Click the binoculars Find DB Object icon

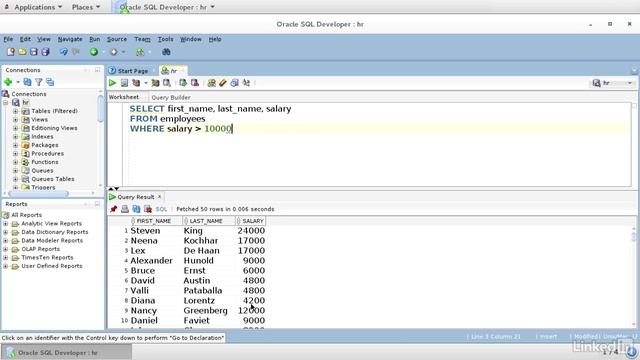coord(166,52)
